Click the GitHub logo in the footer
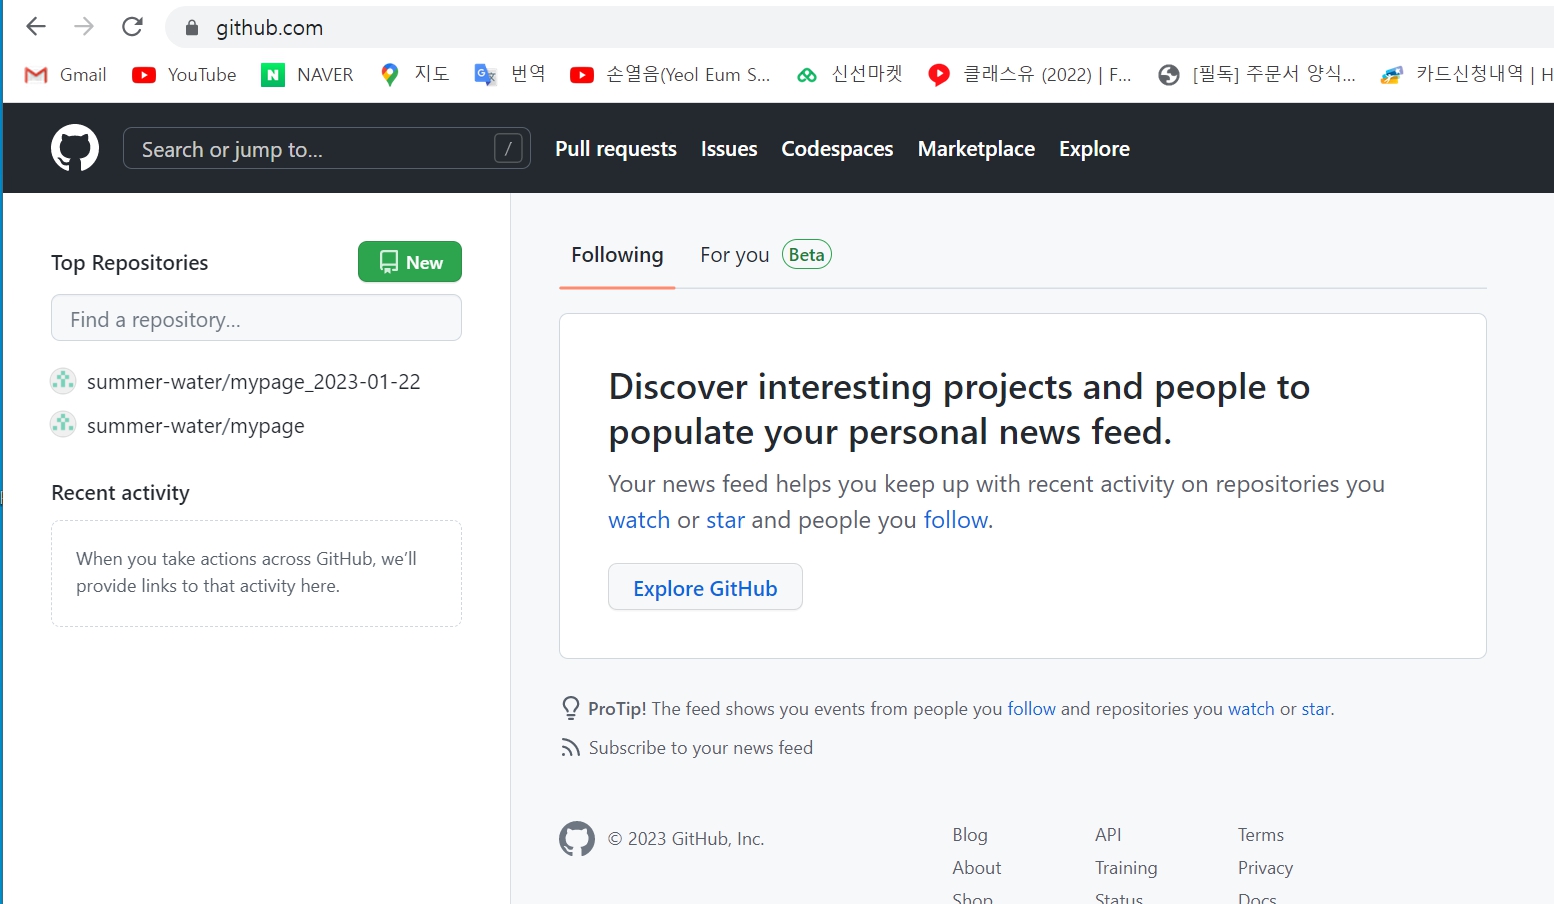The image size is (1554, 904). pyautogui.click(x=577, y=839)
